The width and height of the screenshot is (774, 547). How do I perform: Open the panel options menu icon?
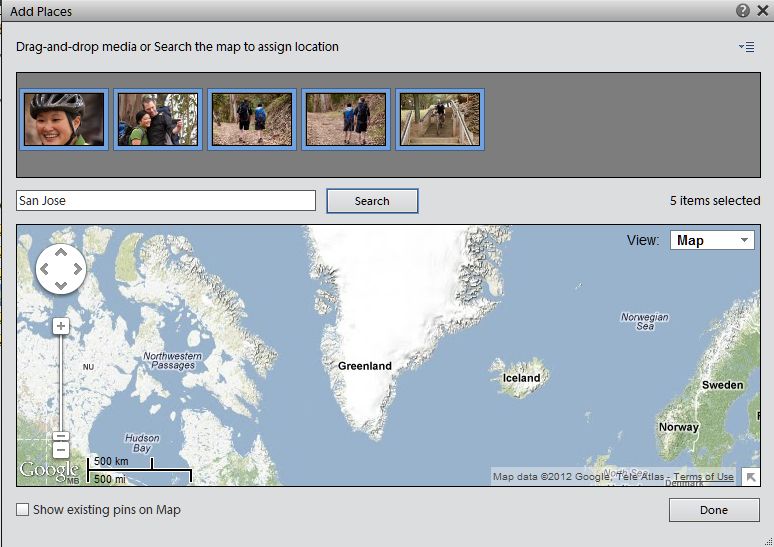(x=746, y=47)
